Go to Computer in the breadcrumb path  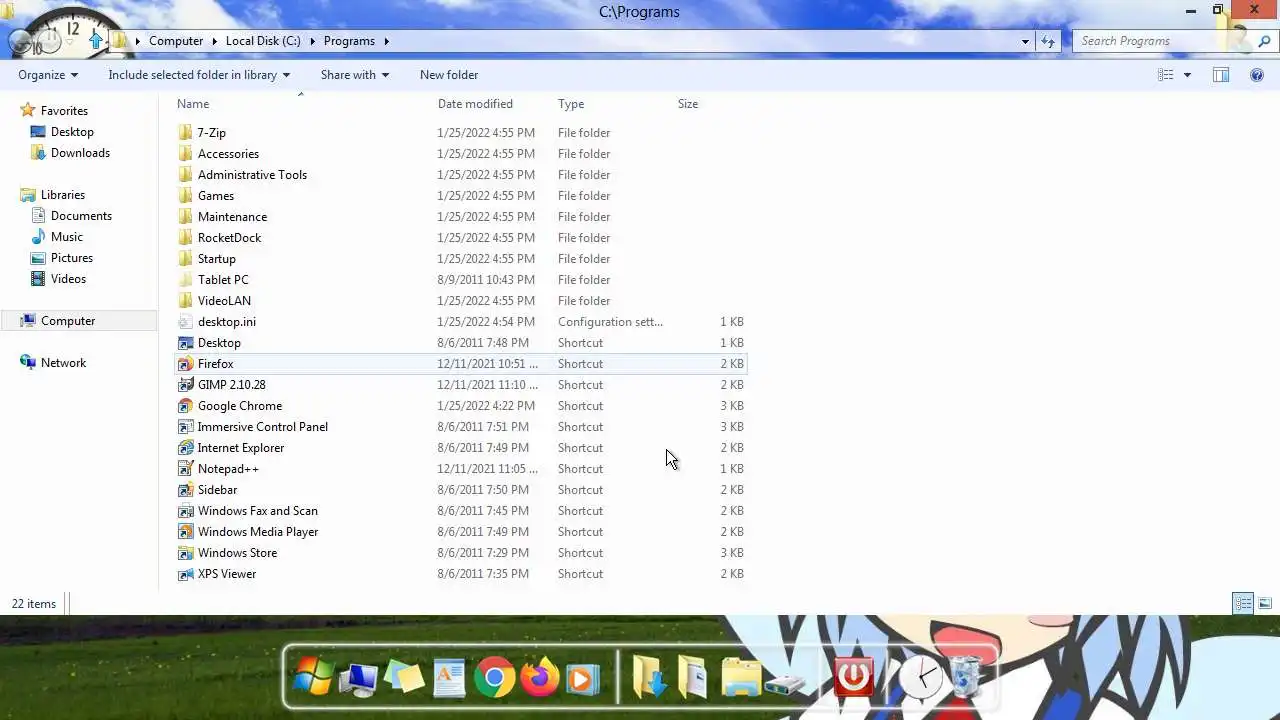coord(176,41)
